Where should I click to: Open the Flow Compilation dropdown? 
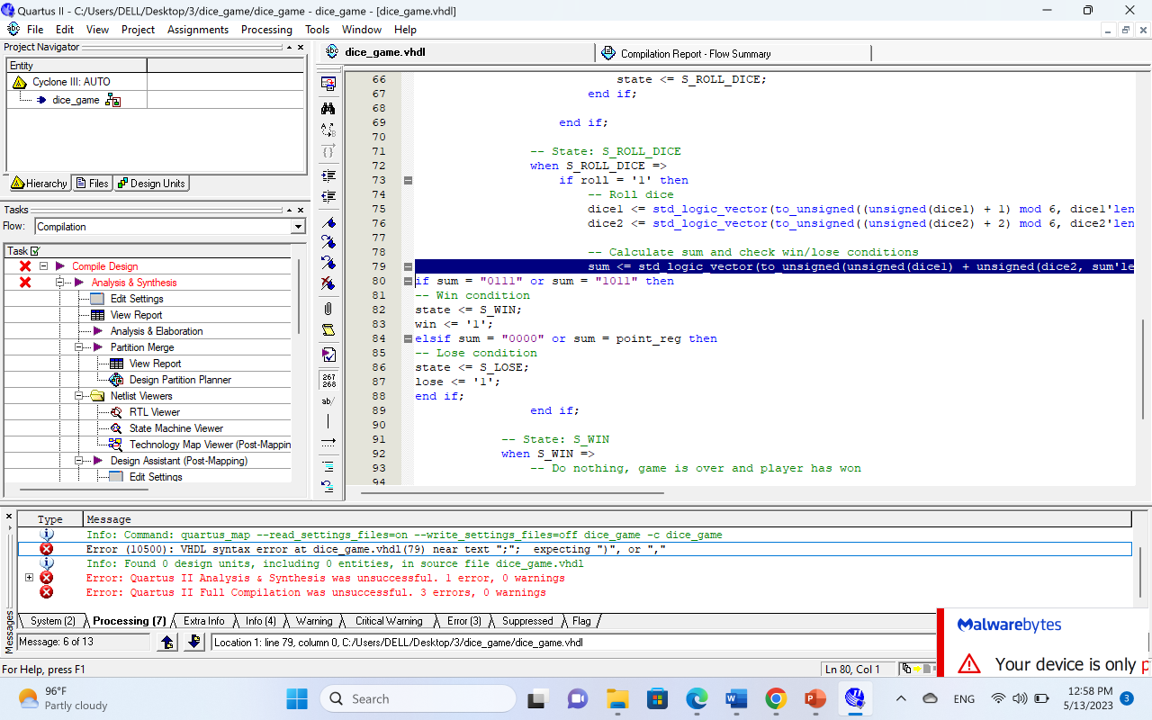[x=297, y=227]
